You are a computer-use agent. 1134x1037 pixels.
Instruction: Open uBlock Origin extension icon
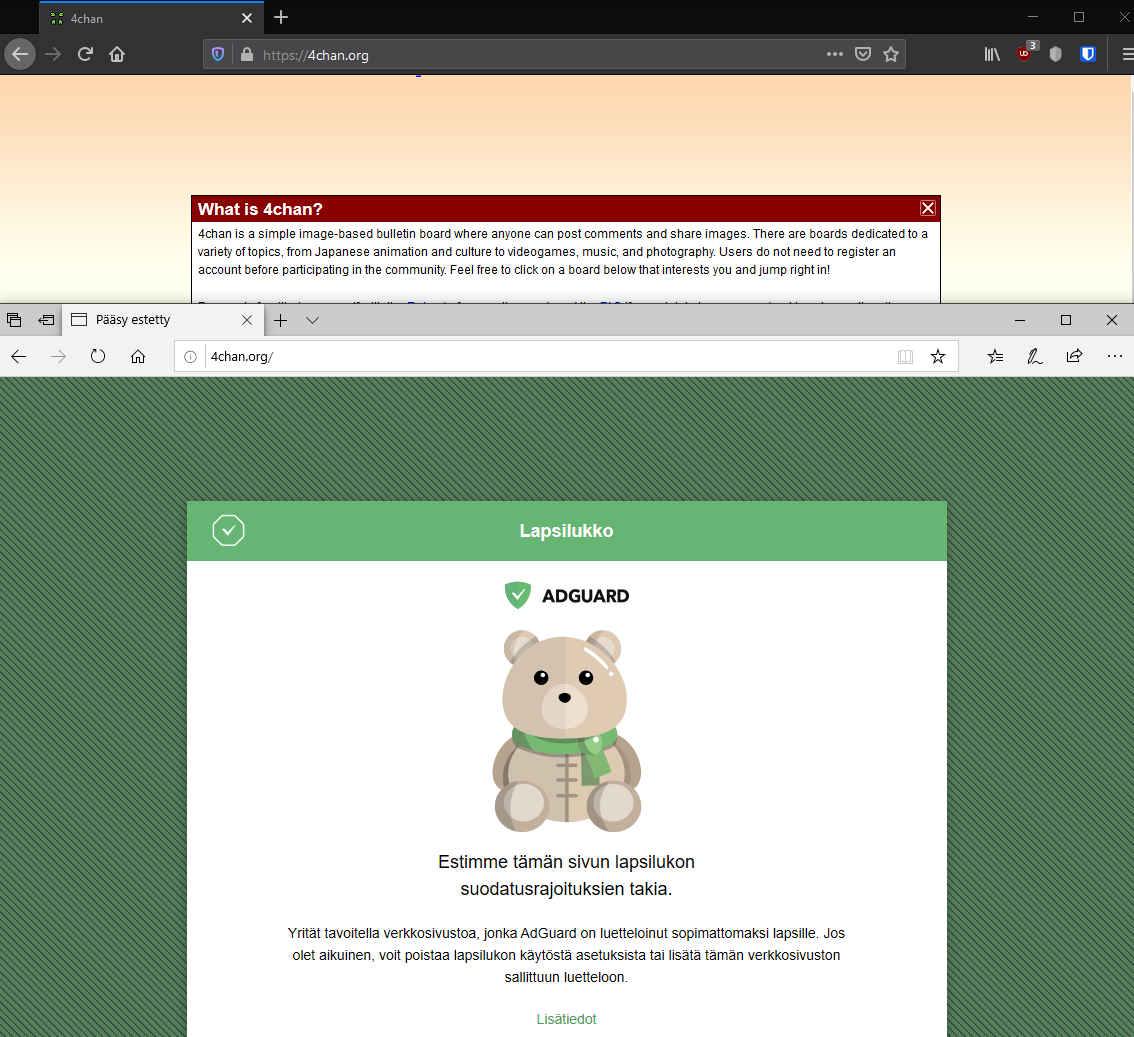pyautogui.click(x=1026, y=53)
